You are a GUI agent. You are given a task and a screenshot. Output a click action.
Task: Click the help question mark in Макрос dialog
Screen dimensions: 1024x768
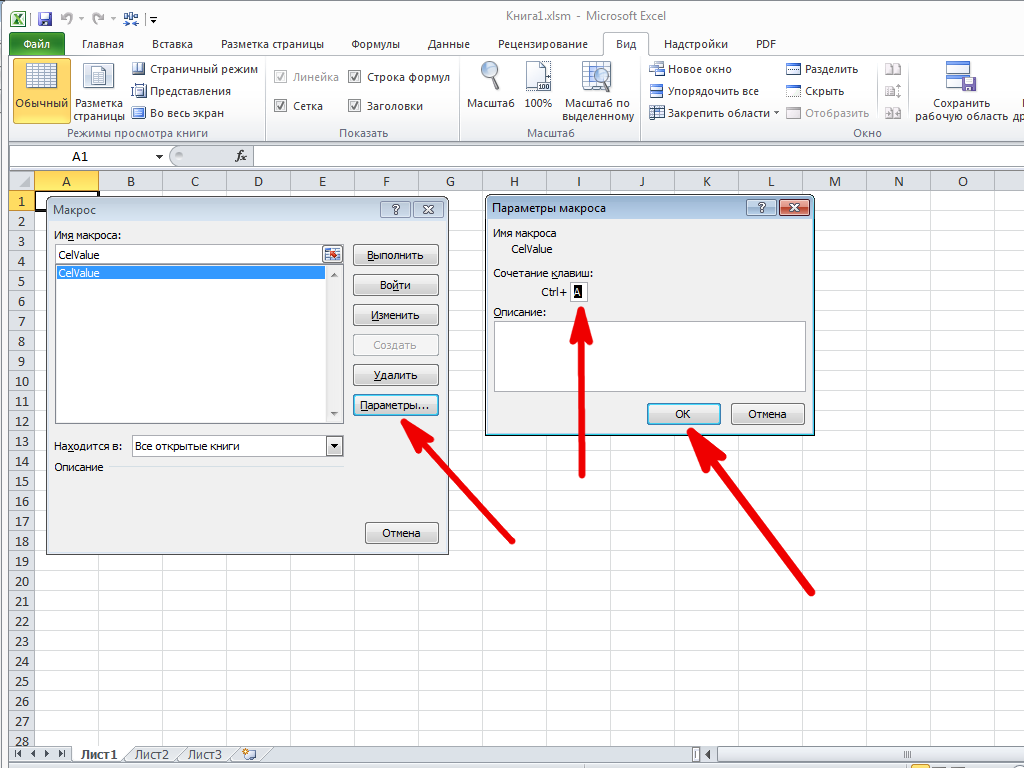click(x=395, y=209)
